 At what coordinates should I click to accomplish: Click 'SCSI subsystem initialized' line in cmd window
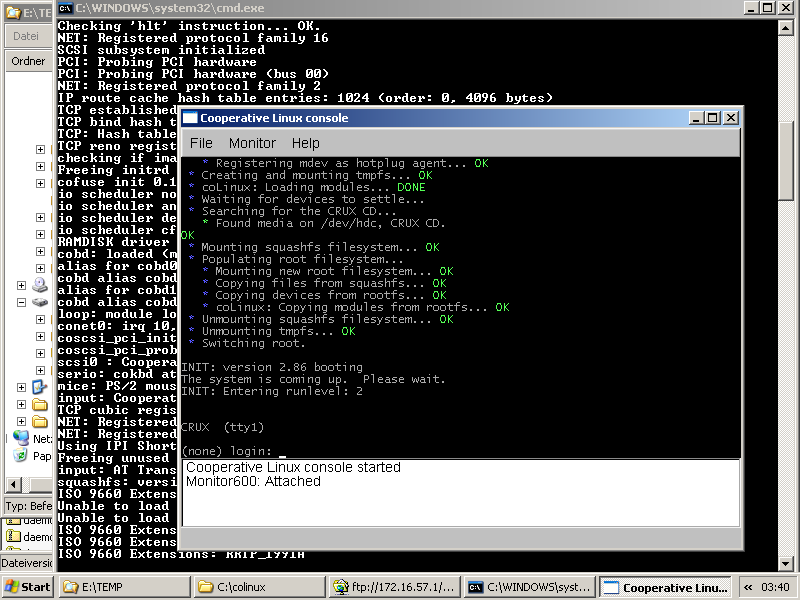coord(161,50)
